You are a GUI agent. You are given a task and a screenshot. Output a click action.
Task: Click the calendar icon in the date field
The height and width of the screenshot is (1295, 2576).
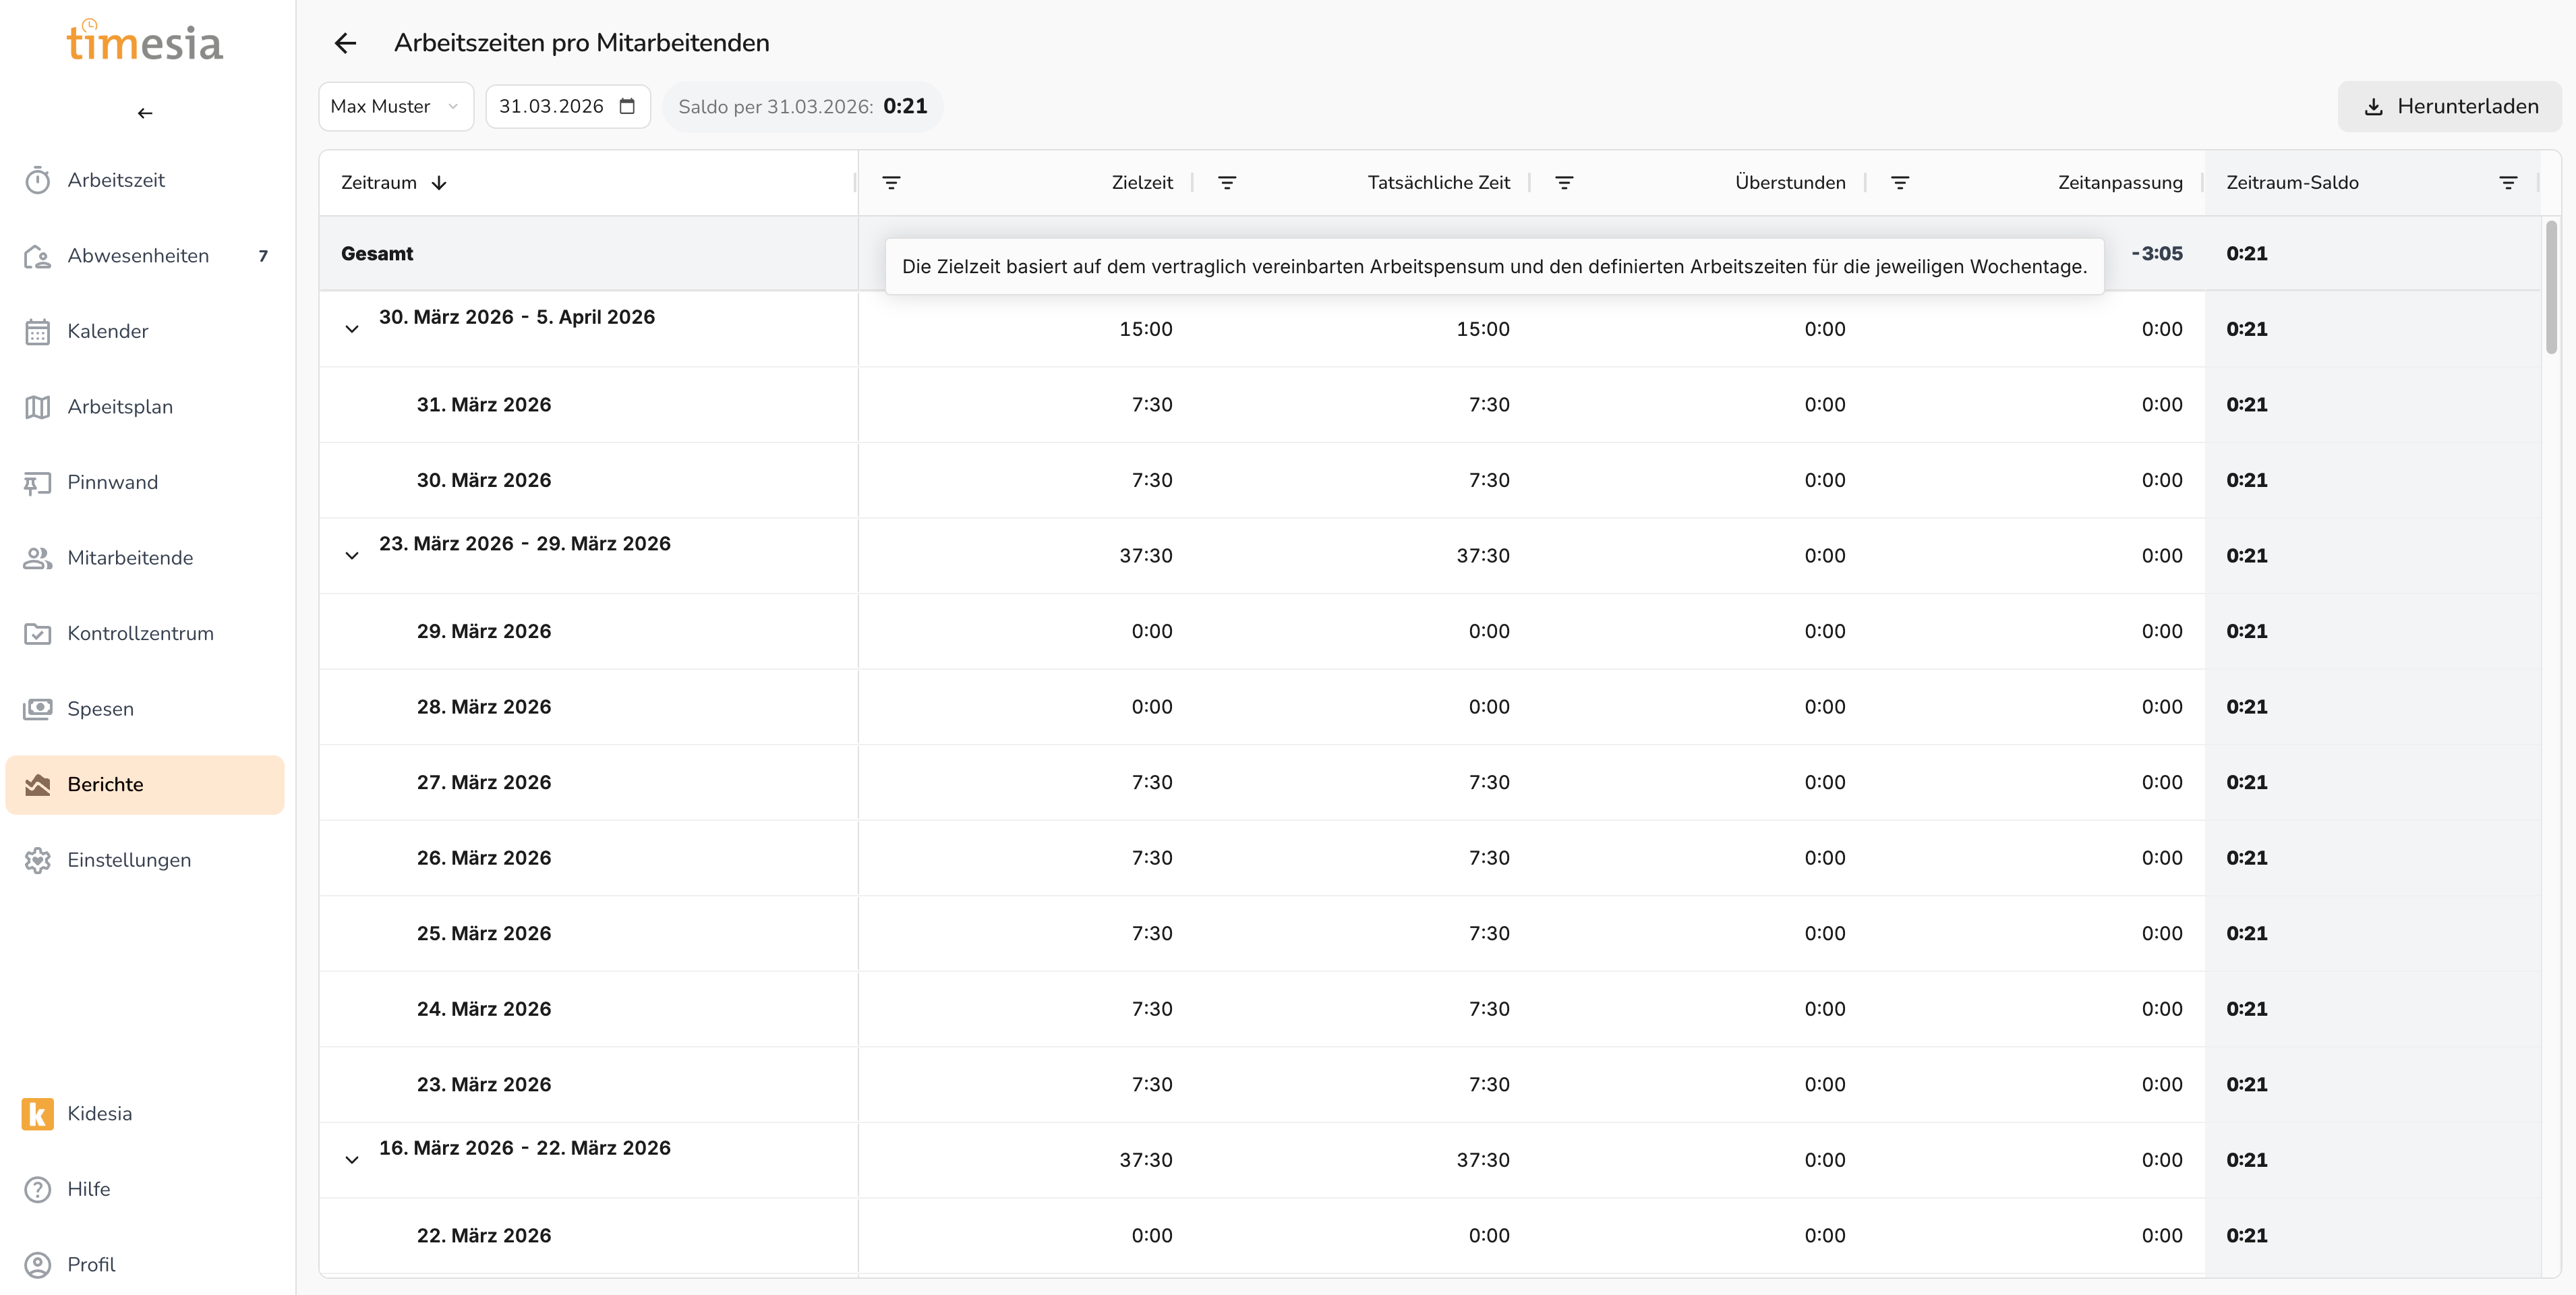click(x=627, y=106)
